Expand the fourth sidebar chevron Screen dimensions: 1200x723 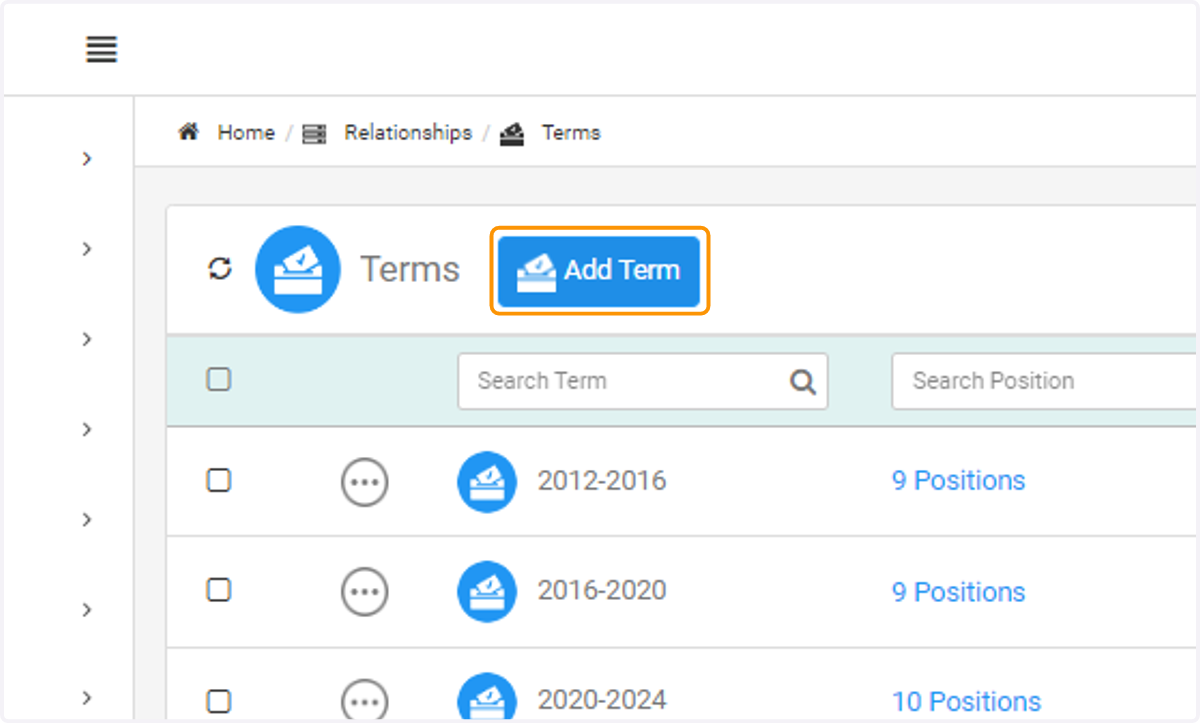click(x=88, y=429)
